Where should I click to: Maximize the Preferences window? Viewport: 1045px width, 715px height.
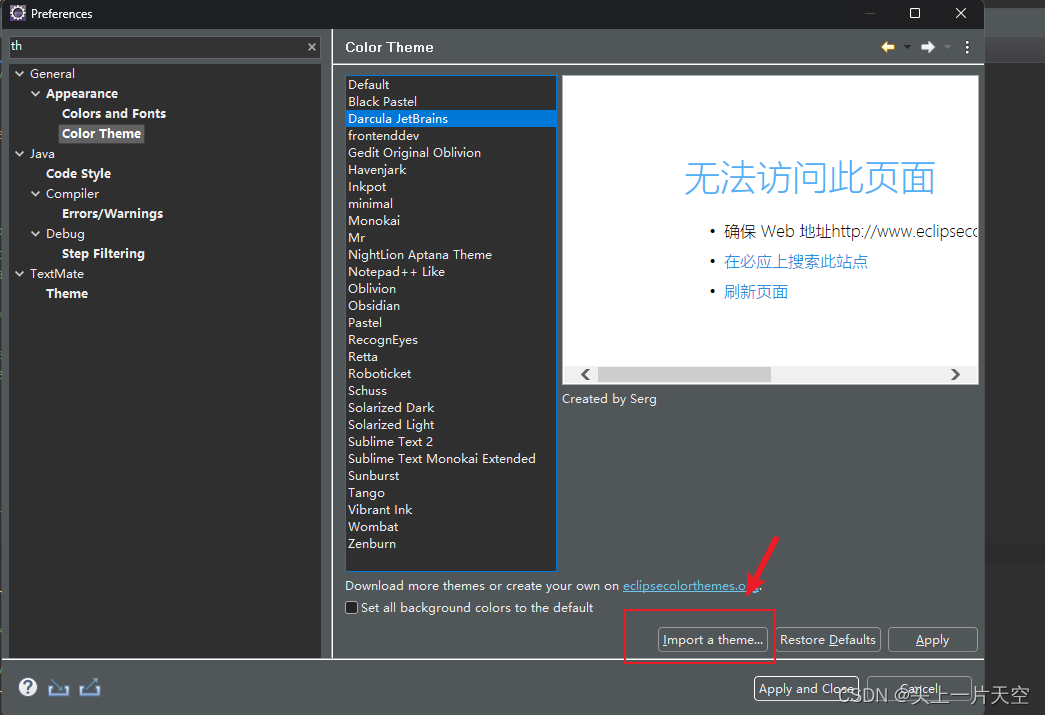[915, 13]
